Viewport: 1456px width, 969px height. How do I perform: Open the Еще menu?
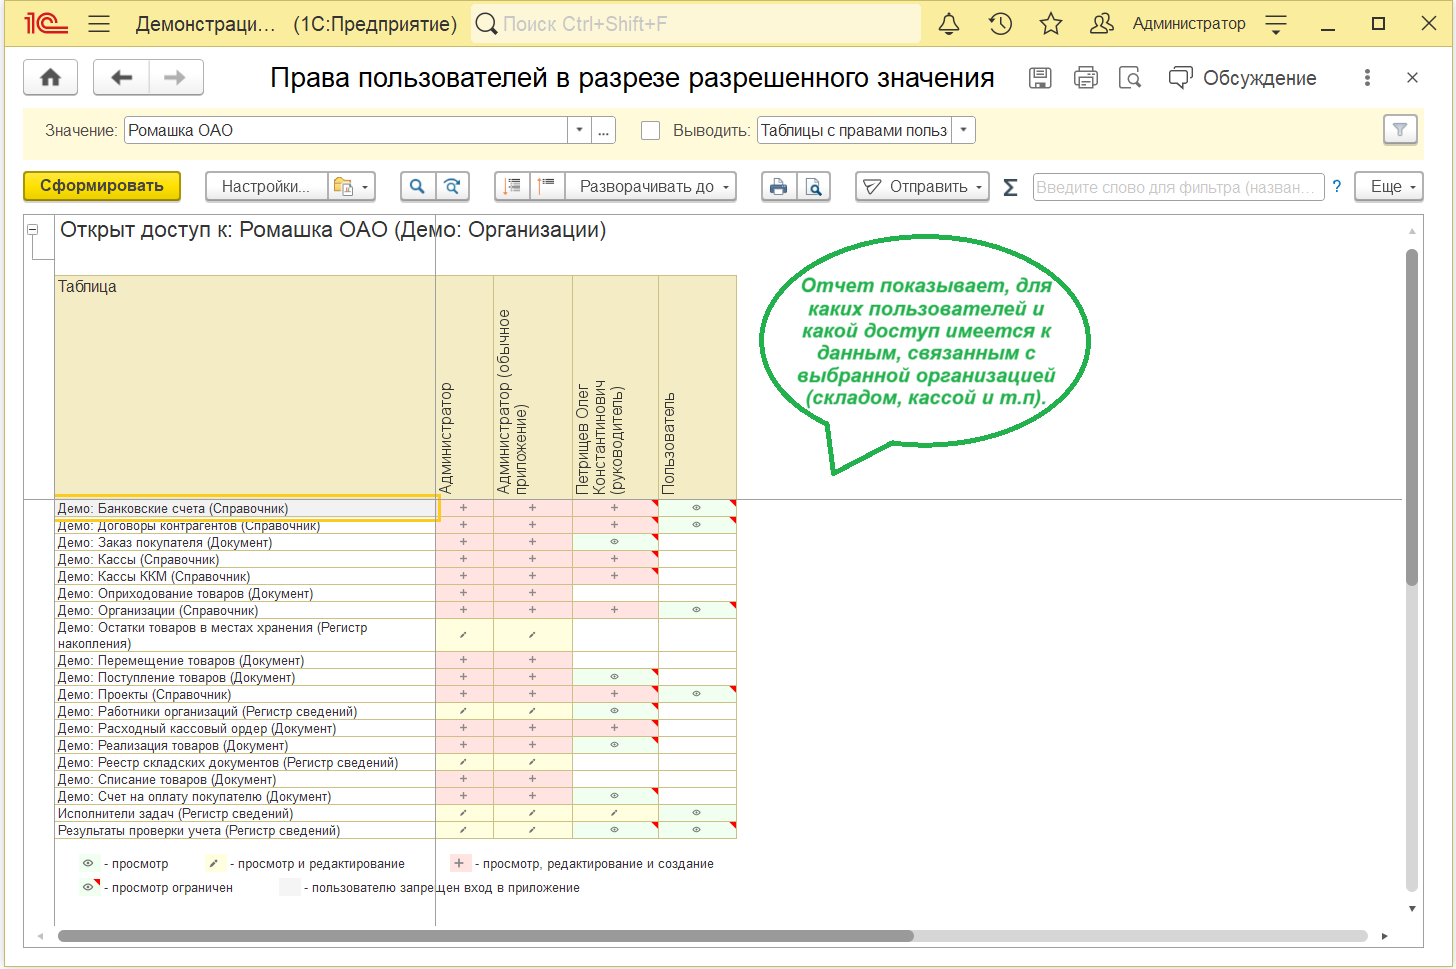pos(1389,187)
